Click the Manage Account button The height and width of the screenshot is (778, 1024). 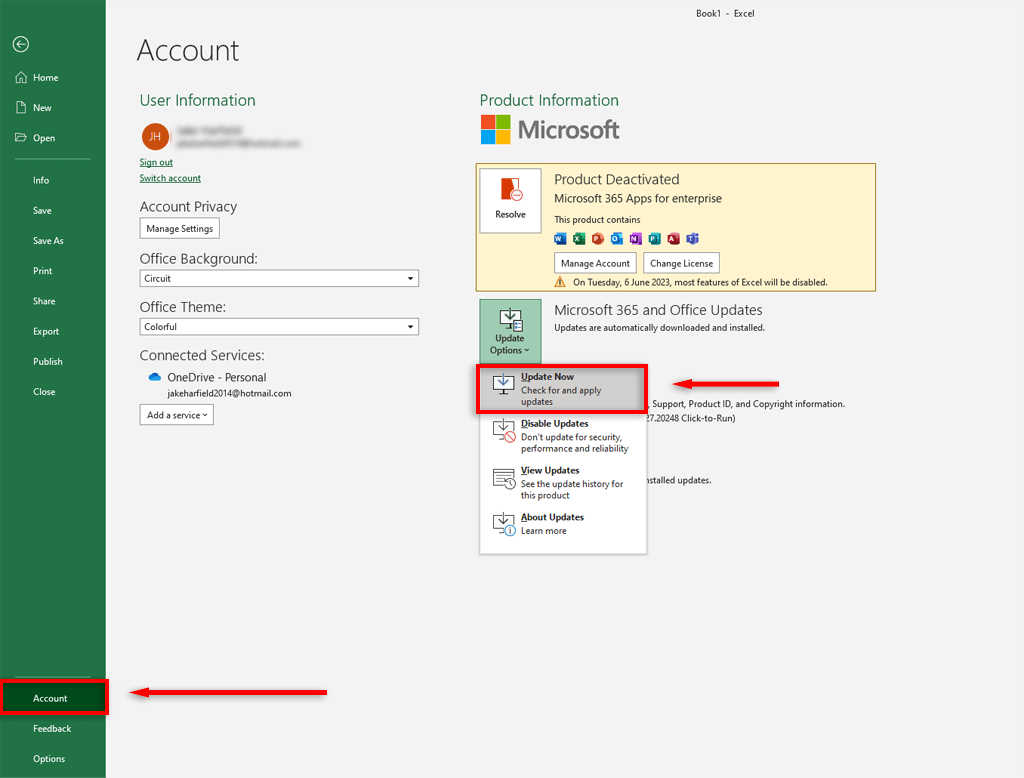click(595, 263)
